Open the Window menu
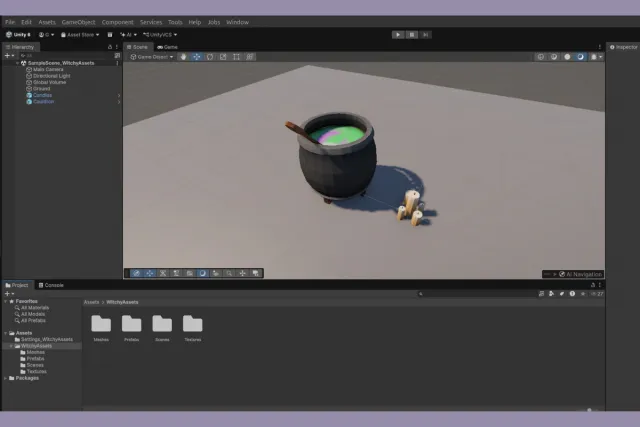Screen dimensions: 640x427 click(x=237, y=22)
